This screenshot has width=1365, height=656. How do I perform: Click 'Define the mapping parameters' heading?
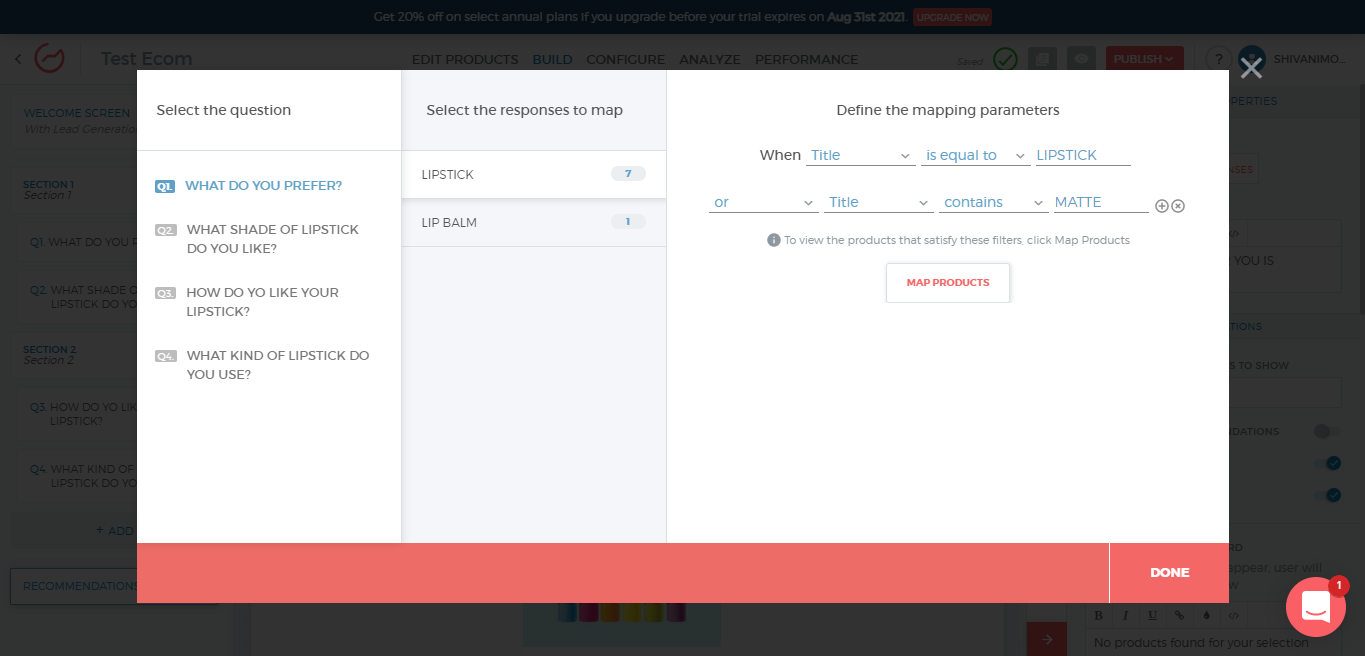click(948, 110)
